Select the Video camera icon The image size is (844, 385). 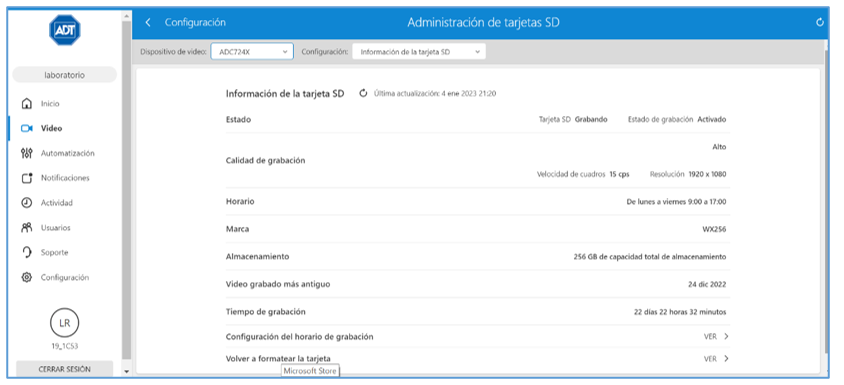tap(26, 128)
